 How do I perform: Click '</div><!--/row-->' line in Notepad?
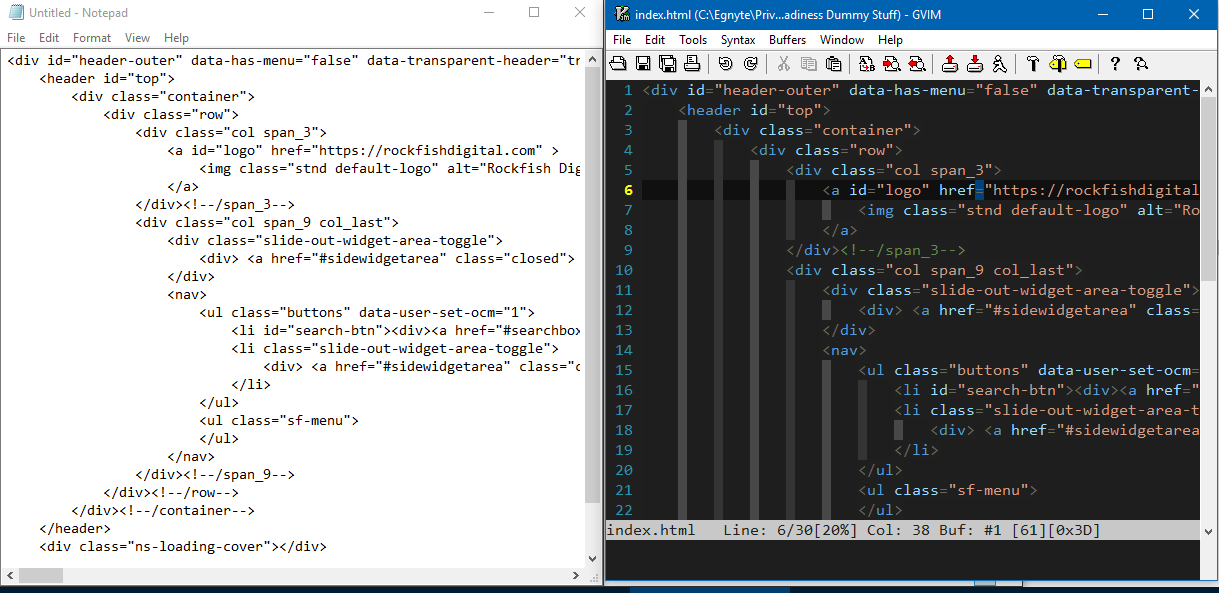coord(171,492)
